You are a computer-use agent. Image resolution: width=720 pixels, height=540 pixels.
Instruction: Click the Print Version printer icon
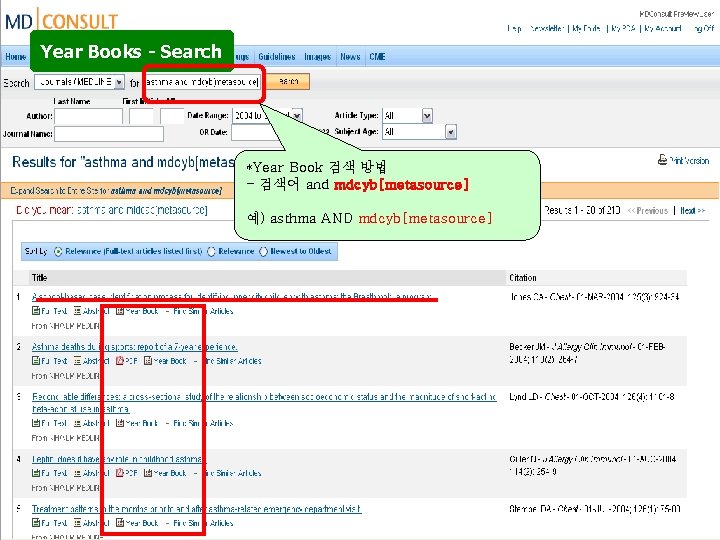coord(662,160)
